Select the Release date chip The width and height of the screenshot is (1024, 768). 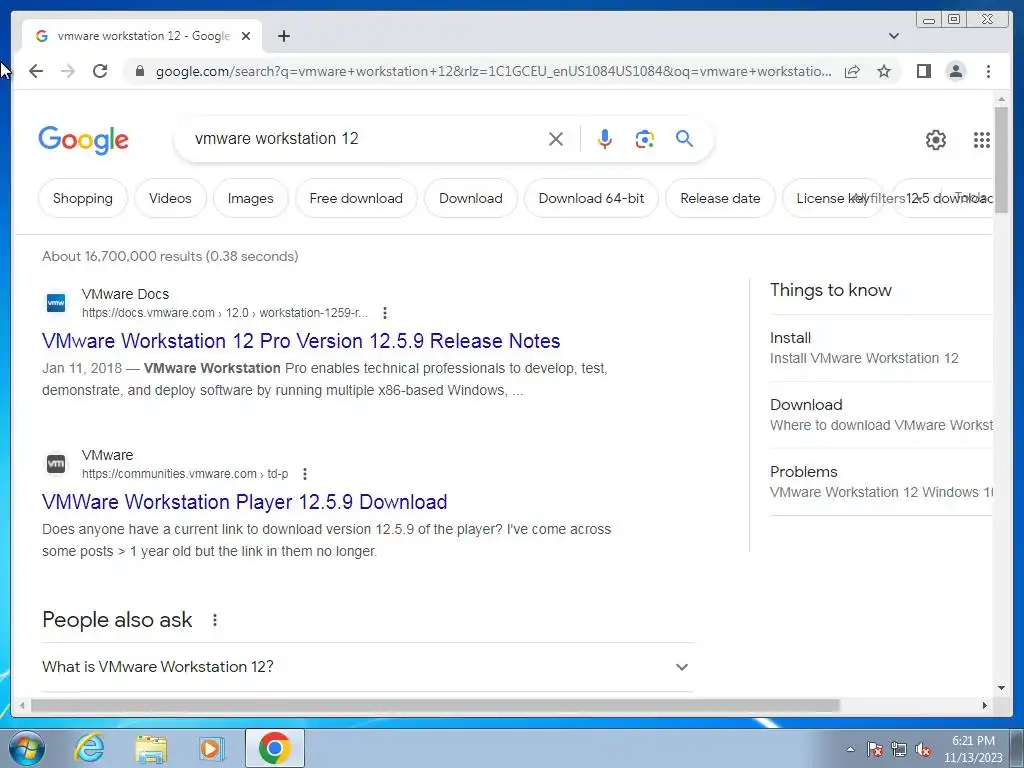pos(720,198)
